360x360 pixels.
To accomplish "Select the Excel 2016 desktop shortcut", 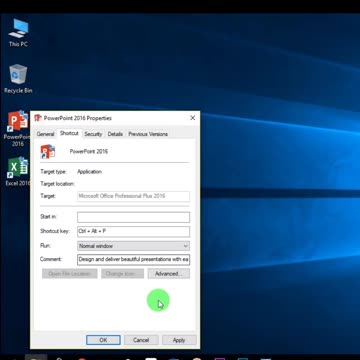I will (x=18, y=172).
